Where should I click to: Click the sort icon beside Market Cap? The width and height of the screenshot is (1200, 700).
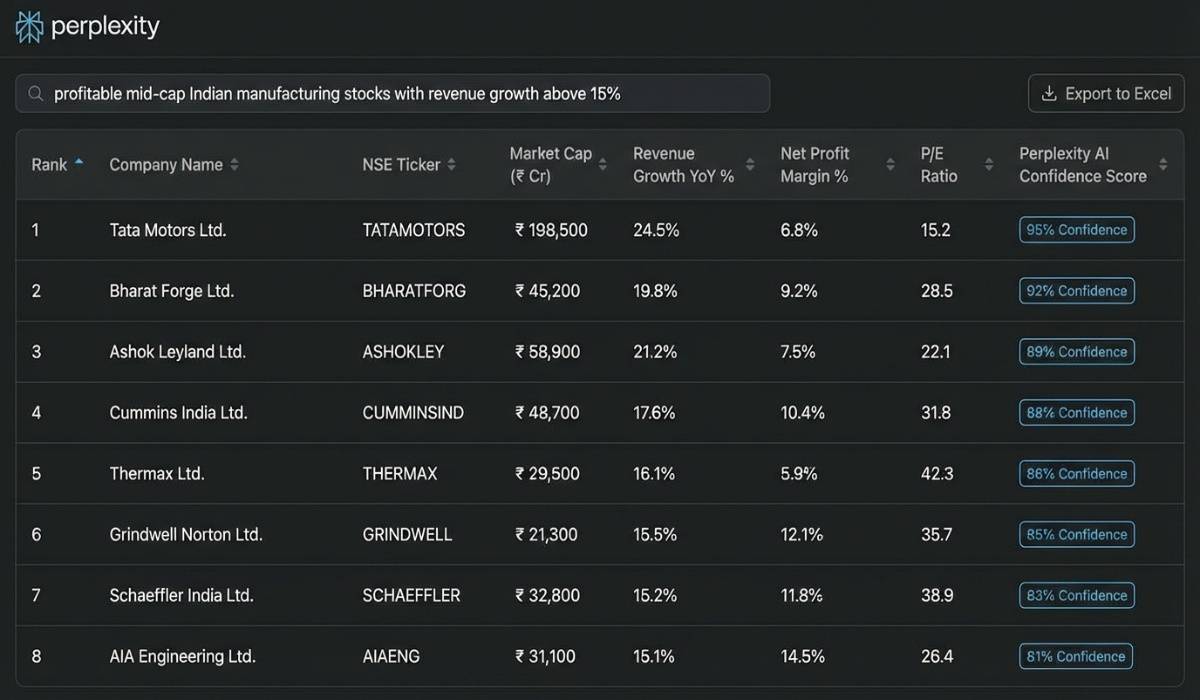pos(601,164)
